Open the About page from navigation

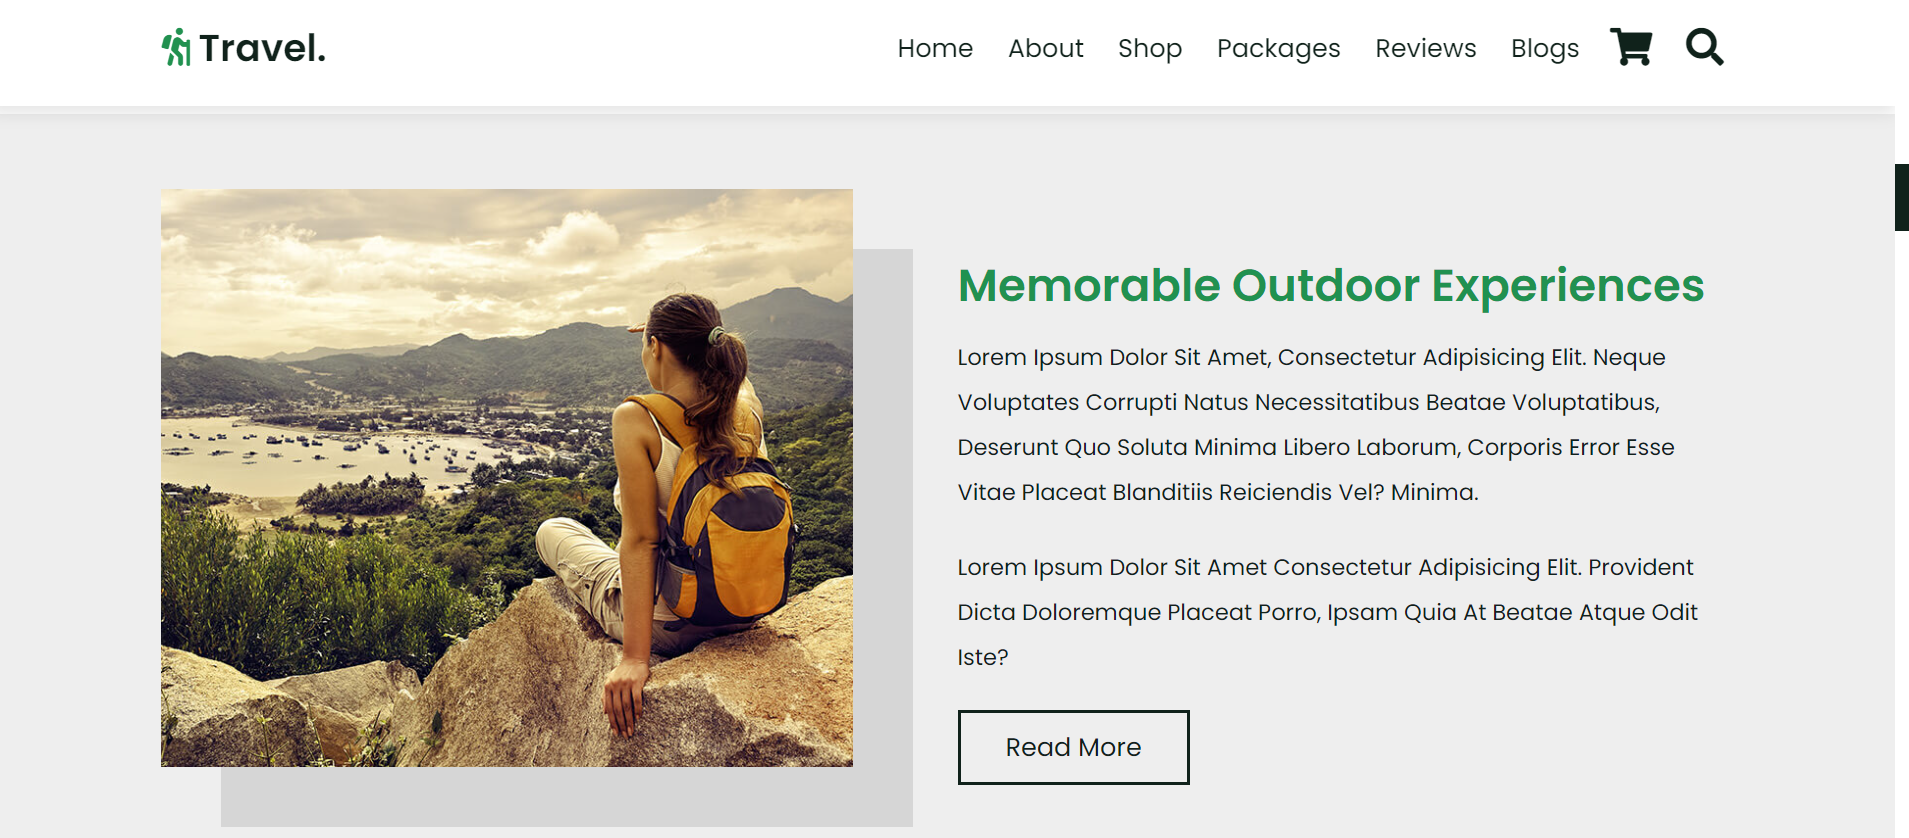1045,48
